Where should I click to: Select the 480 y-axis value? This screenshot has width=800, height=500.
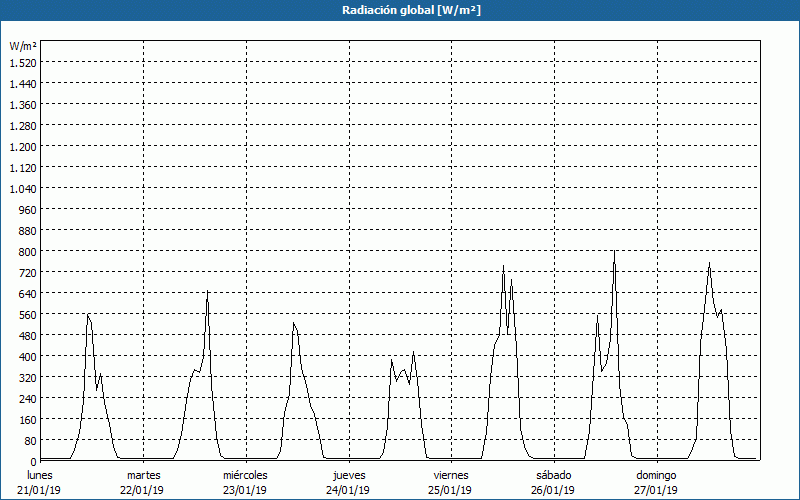(x=28, y=335)
